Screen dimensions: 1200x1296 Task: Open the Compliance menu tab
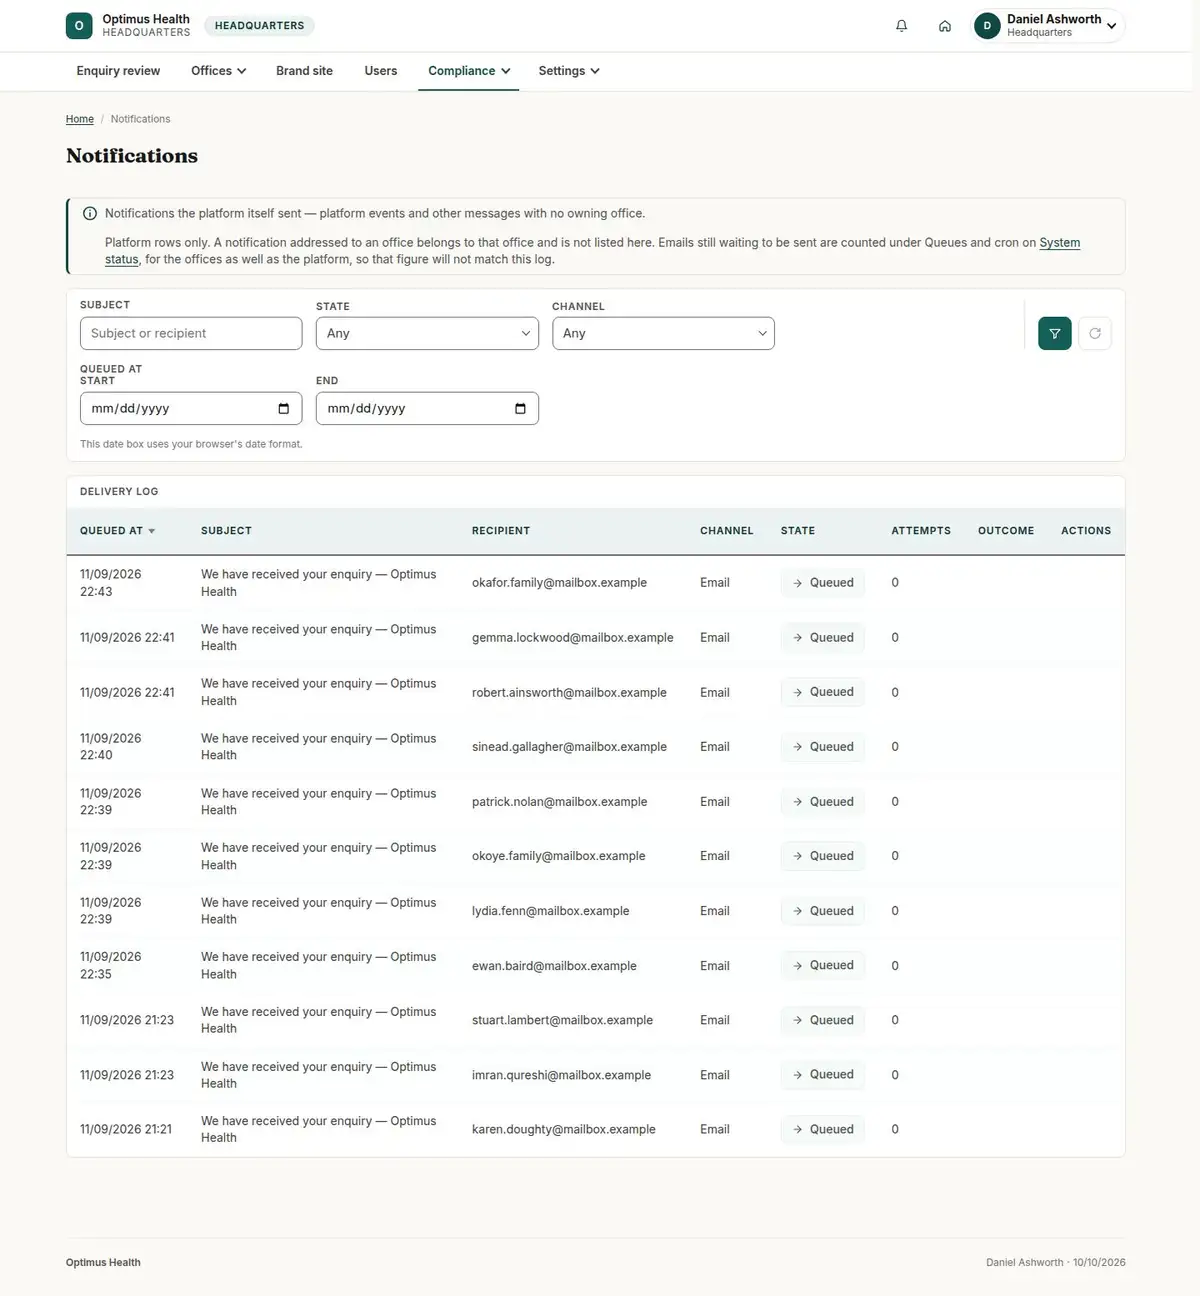469,71
